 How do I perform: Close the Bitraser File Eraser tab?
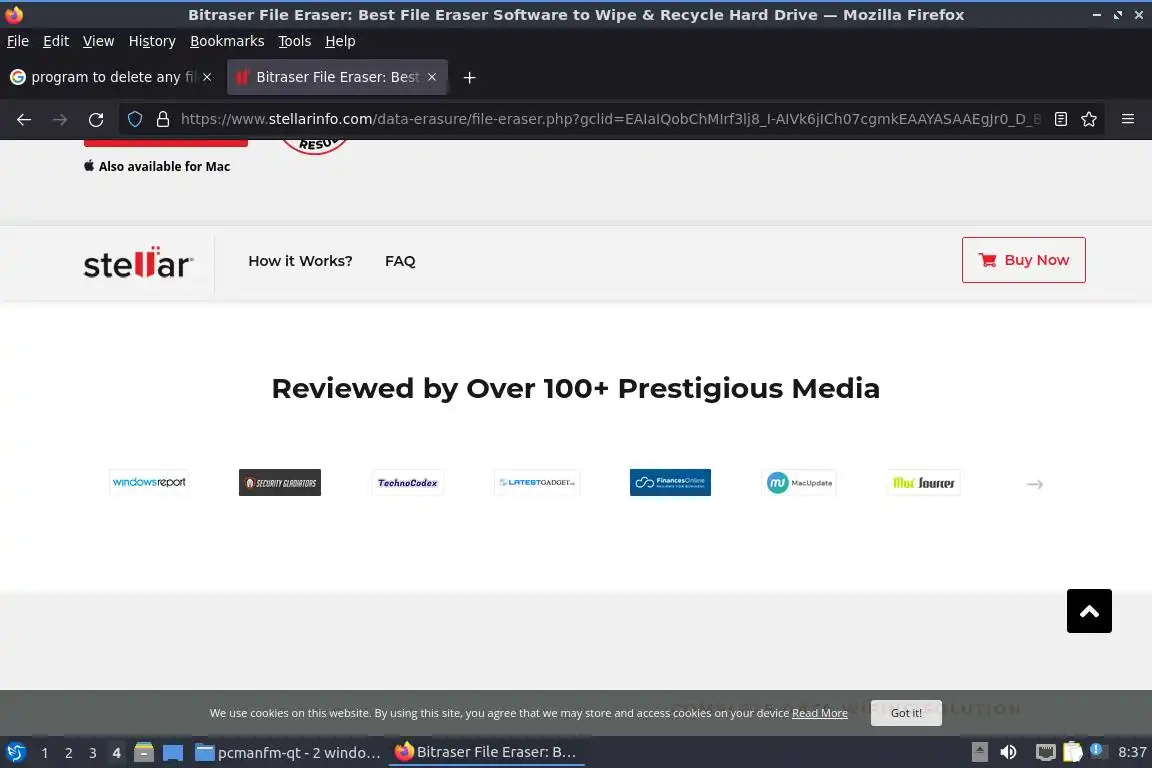click(432, 77)
